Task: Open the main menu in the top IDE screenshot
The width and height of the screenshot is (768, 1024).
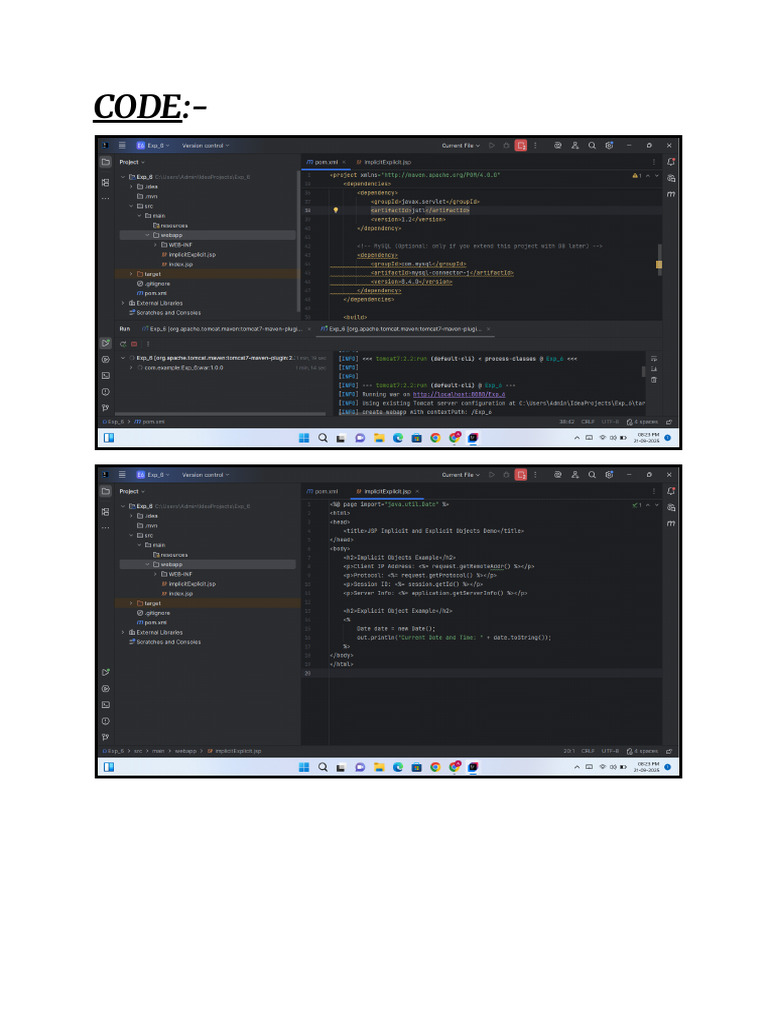Action: click(x=122, y=146)
